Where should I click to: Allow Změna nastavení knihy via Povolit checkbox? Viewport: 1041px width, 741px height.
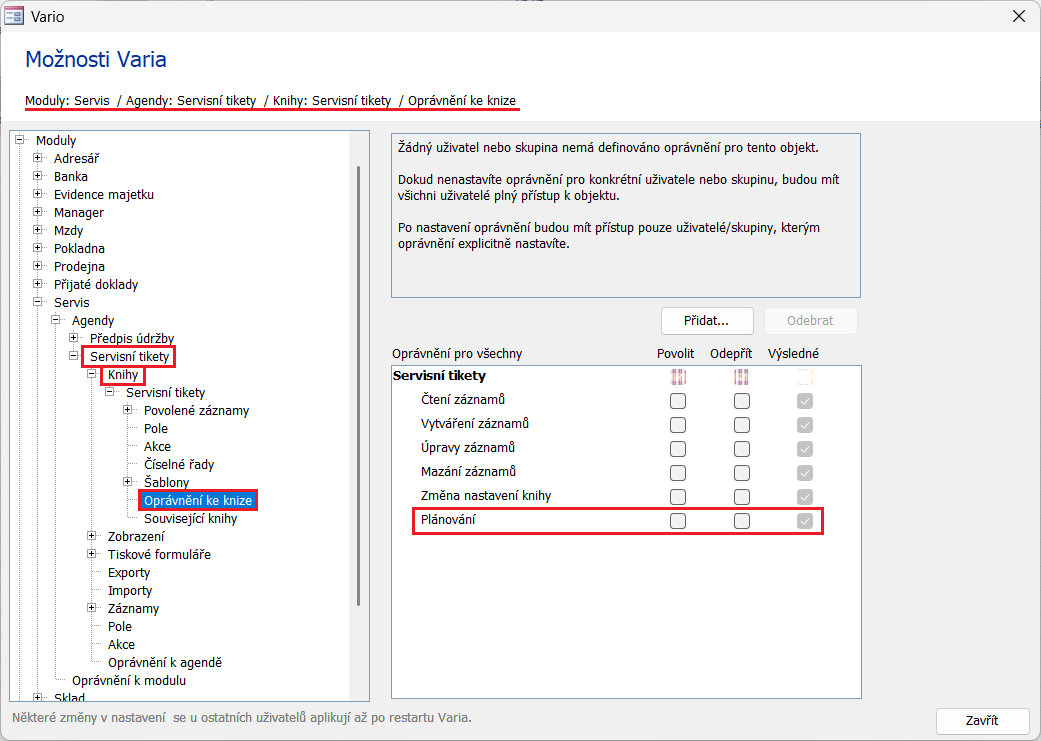pyautogui.click(x=678, y=497)
